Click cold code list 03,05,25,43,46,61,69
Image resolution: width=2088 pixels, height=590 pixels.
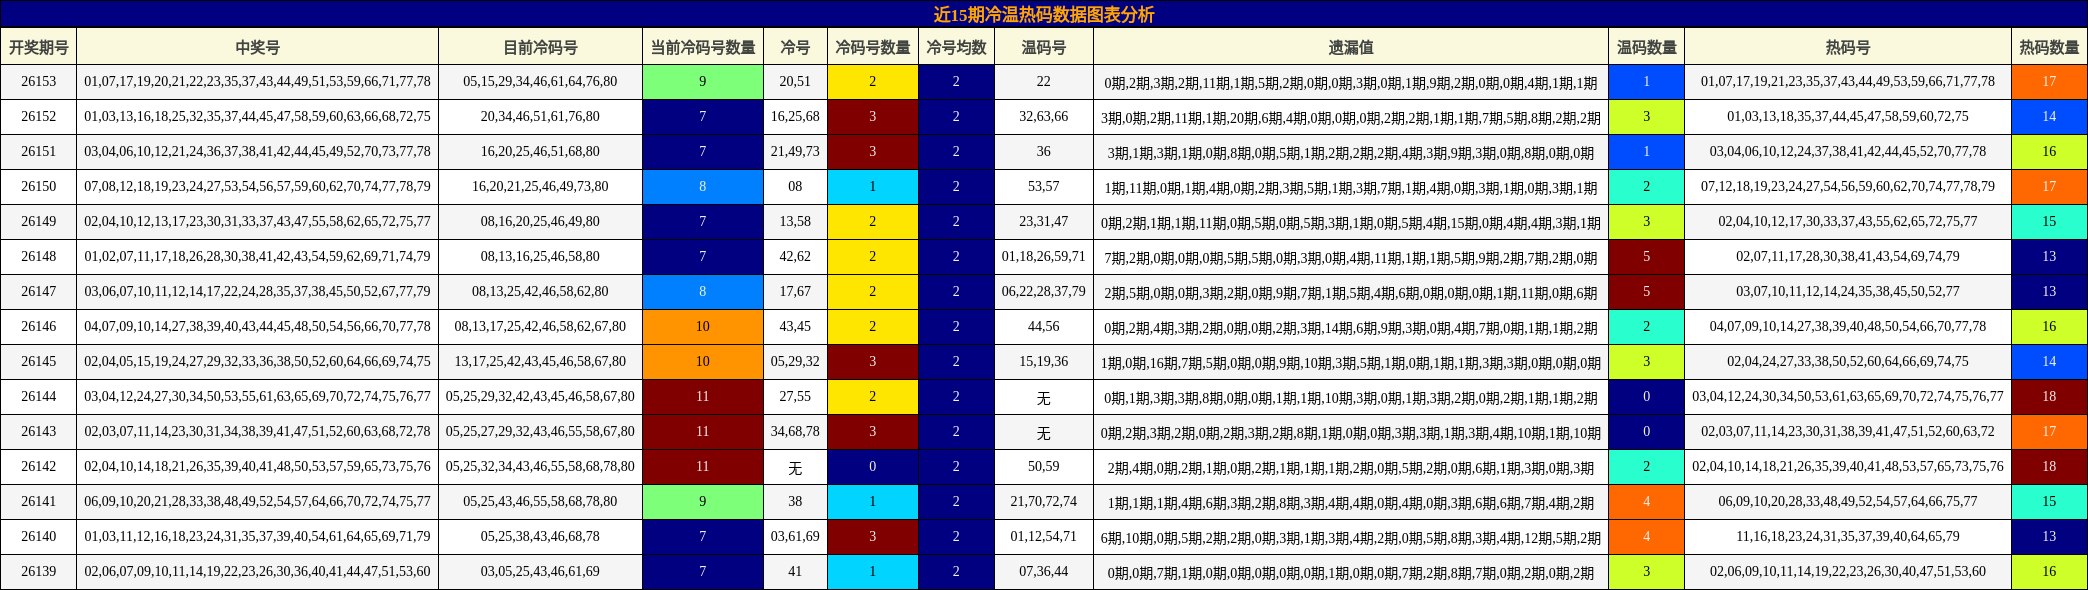(540, 572)
